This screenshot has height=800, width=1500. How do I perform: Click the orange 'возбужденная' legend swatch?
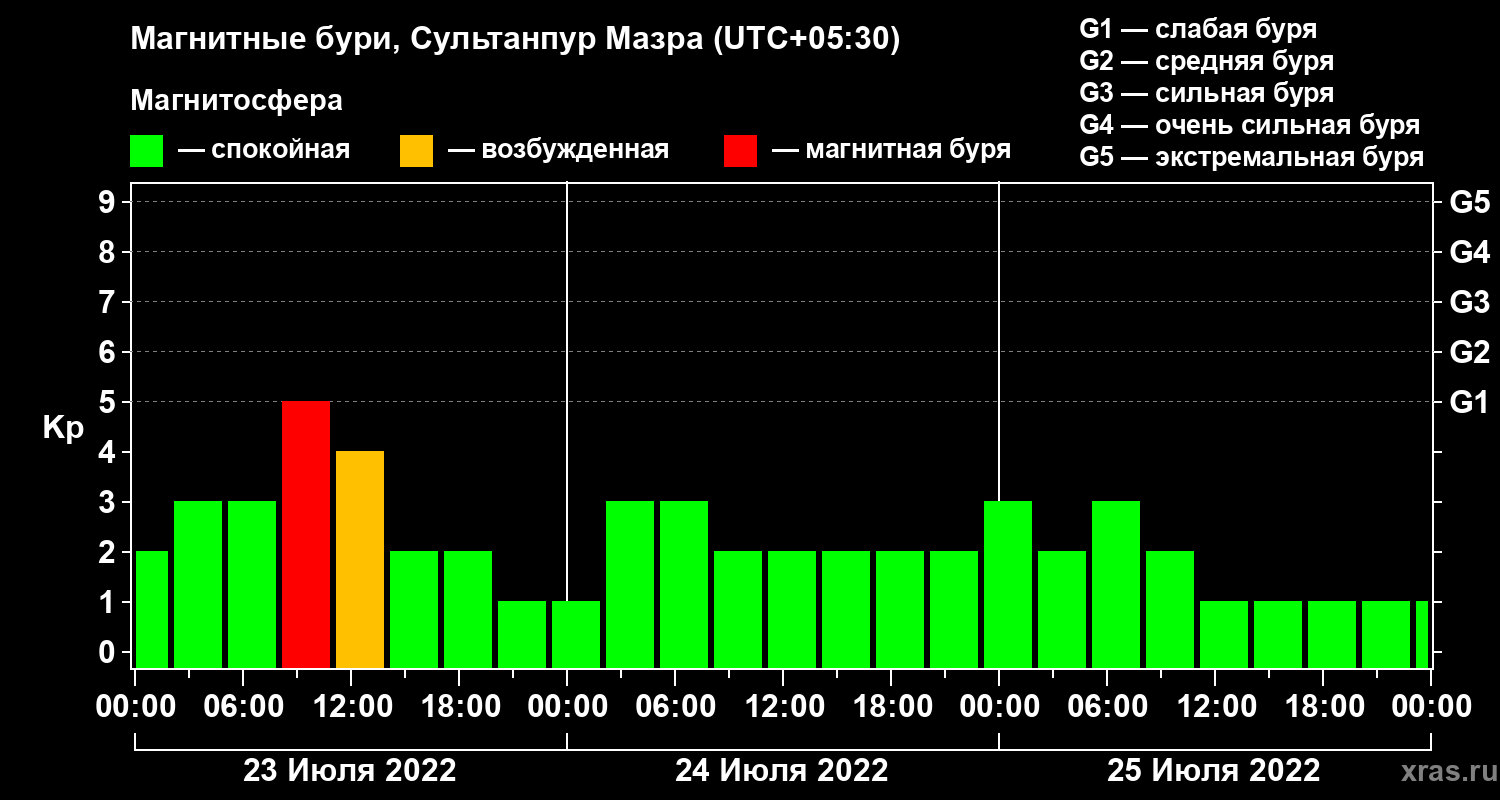[x=416, y=151]
